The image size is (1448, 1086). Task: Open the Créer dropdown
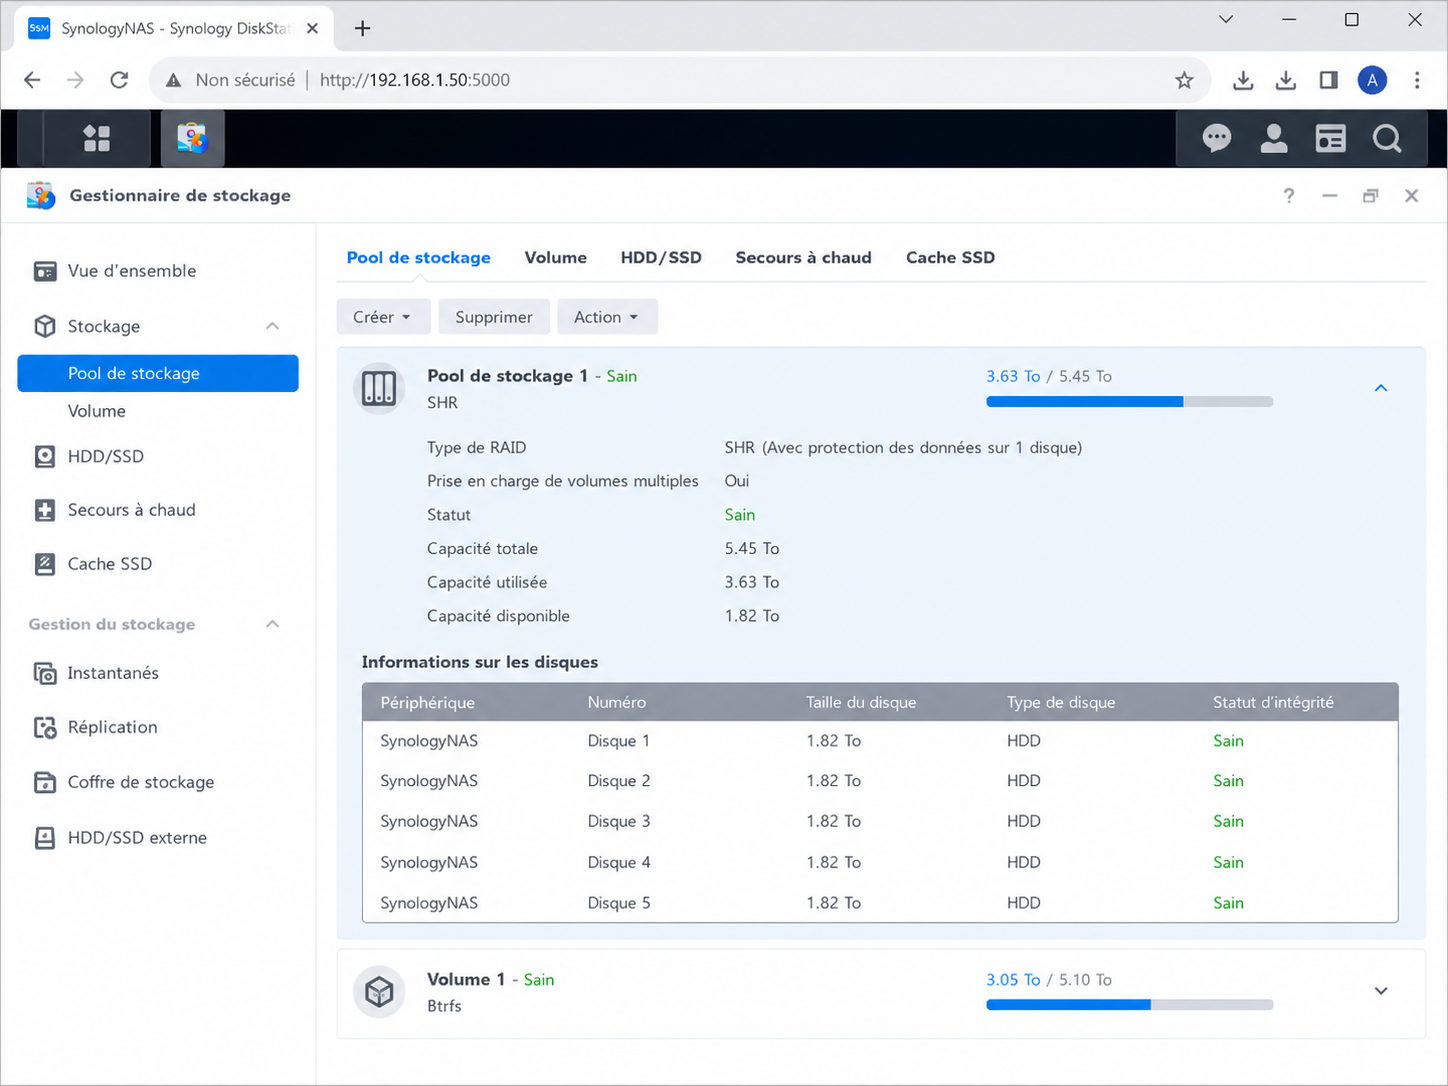(x=383, y=317)
